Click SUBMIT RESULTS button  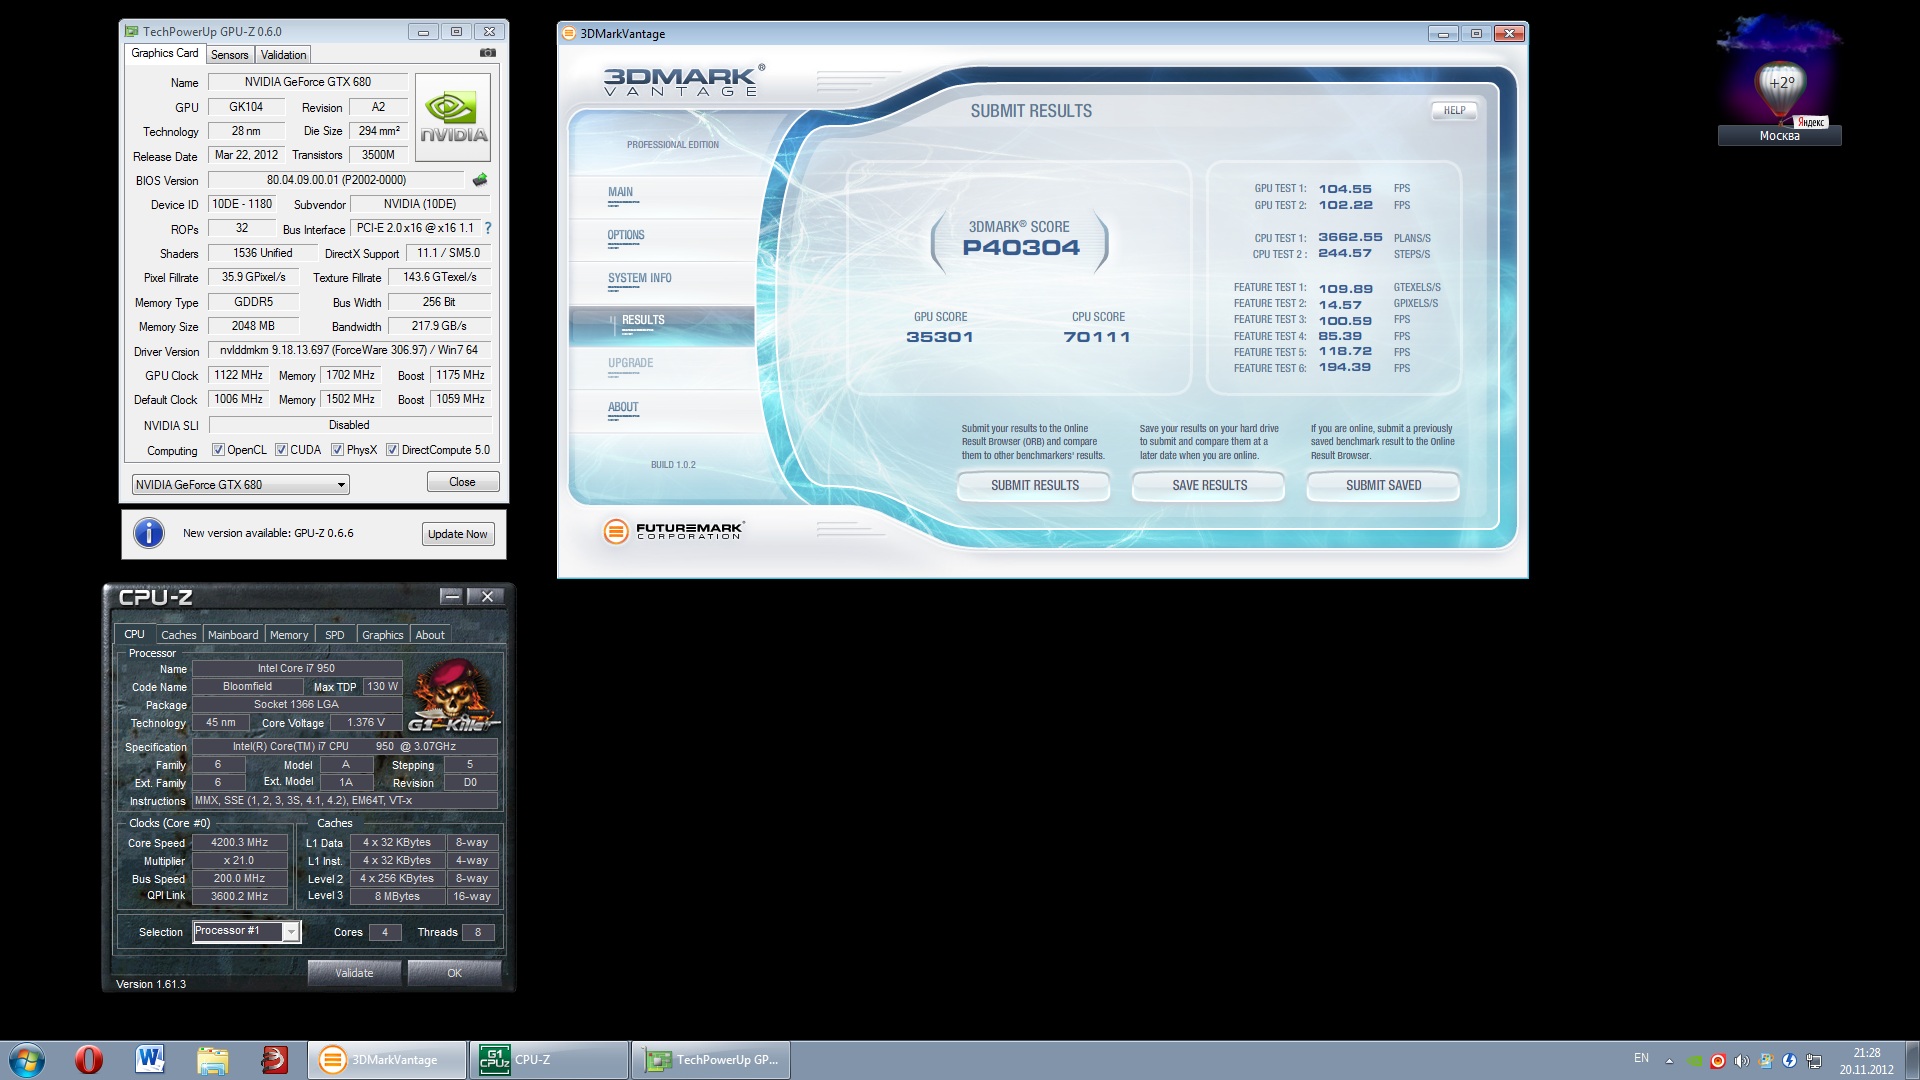click(1035, 486)
